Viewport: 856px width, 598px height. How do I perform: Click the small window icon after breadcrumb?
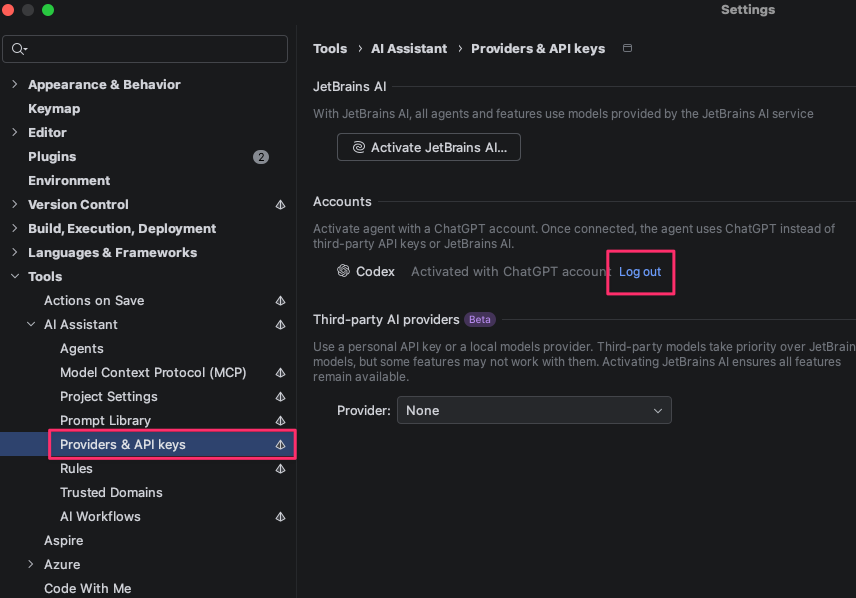pyautogui.click(x=627, y=49)
